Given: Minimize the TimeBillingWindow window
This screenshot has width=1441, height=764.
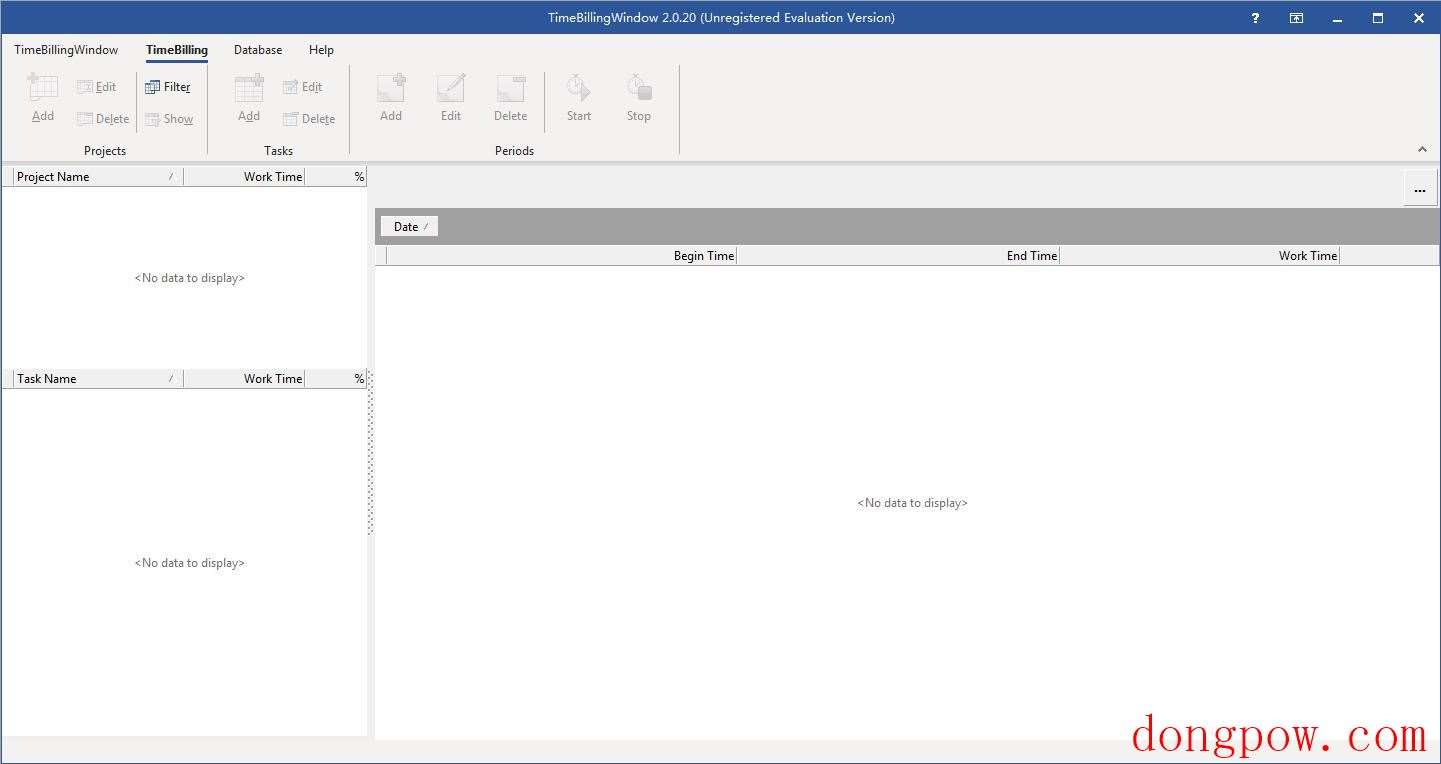Looking at the screenshot, I should [1337, 18].
